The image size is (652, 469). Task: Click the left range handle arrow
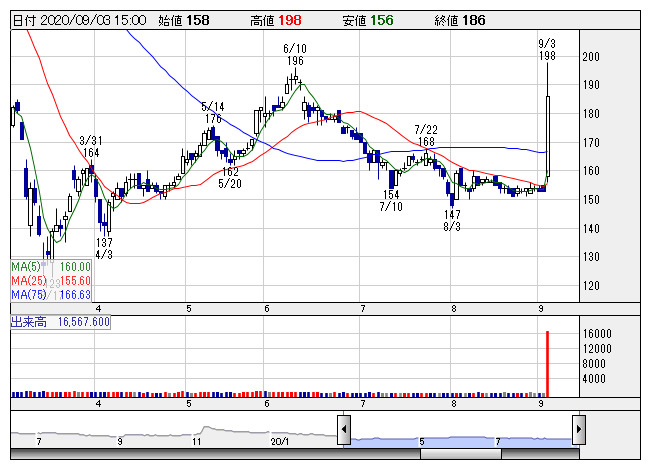point(343,430)
